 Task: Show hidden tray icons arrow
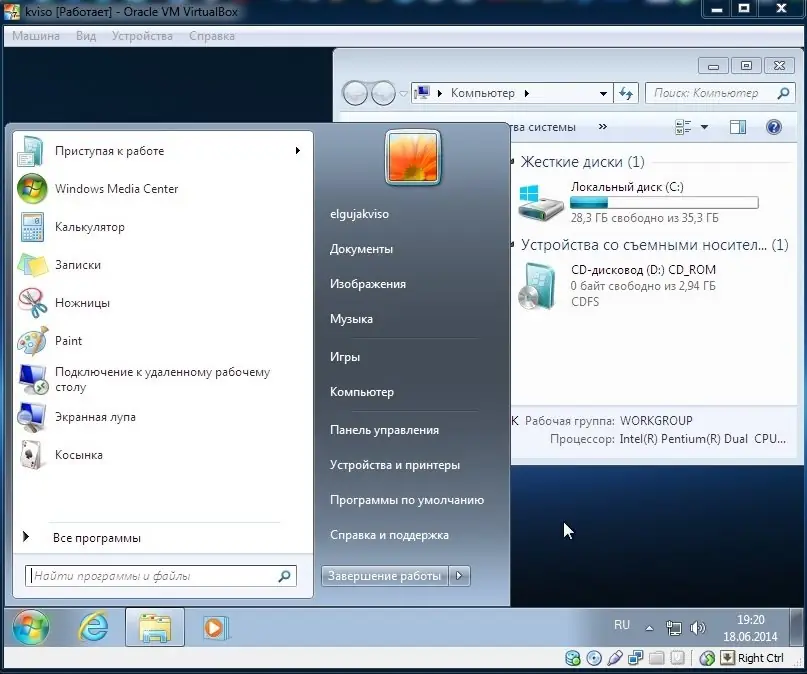pos(650,628)
